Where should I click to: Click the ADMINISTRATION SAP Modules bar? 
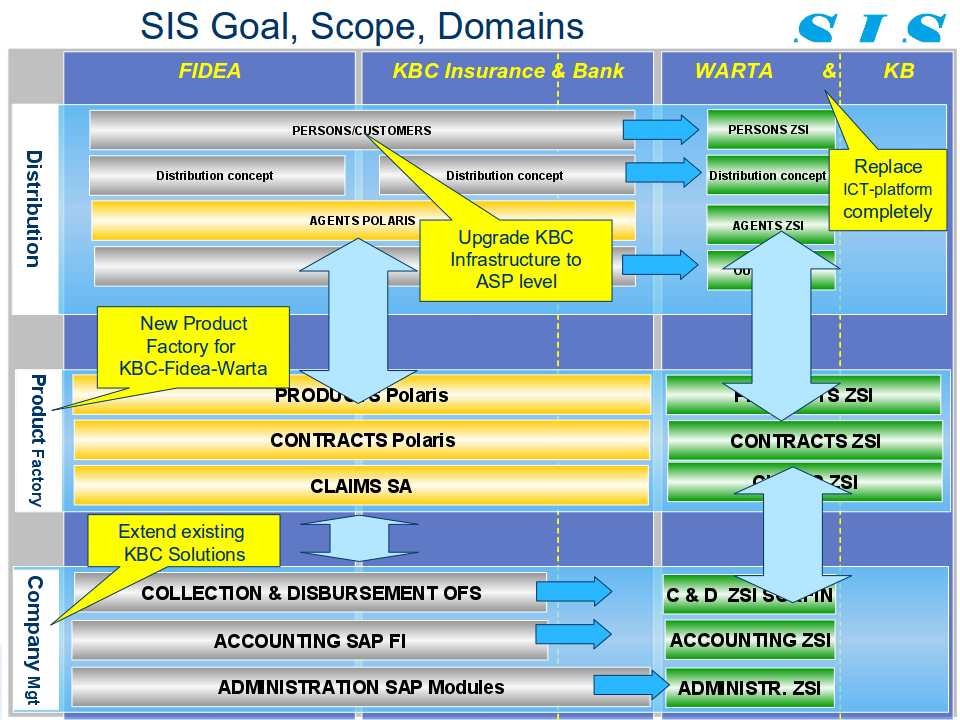click(361, 687)
